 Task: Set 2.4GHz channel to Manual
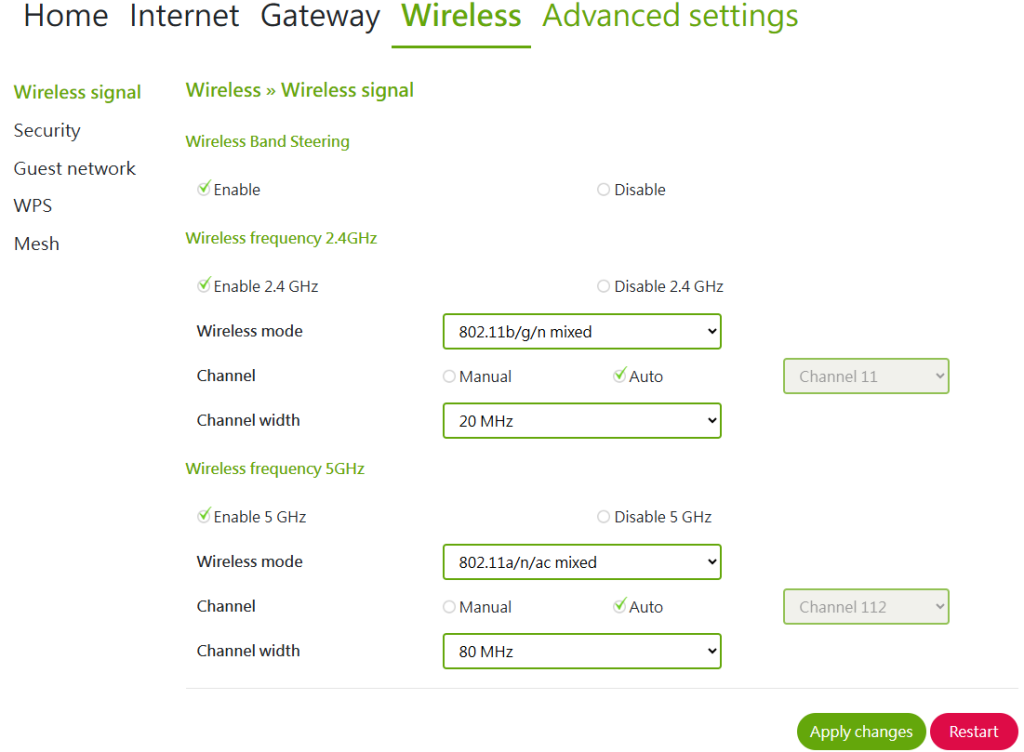tap(448, 377)
